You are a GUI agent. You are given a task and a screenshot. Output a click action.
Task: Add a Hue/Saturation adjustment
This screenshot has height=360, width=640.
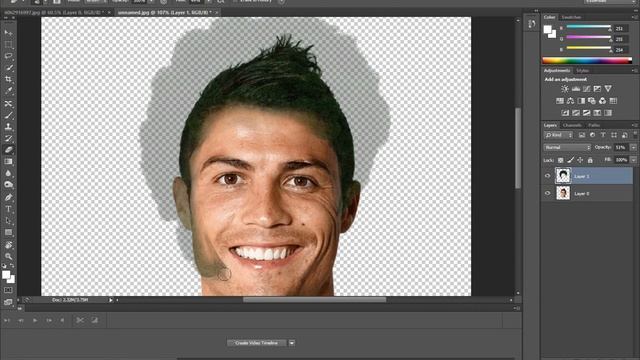click(x=560, y=101)
